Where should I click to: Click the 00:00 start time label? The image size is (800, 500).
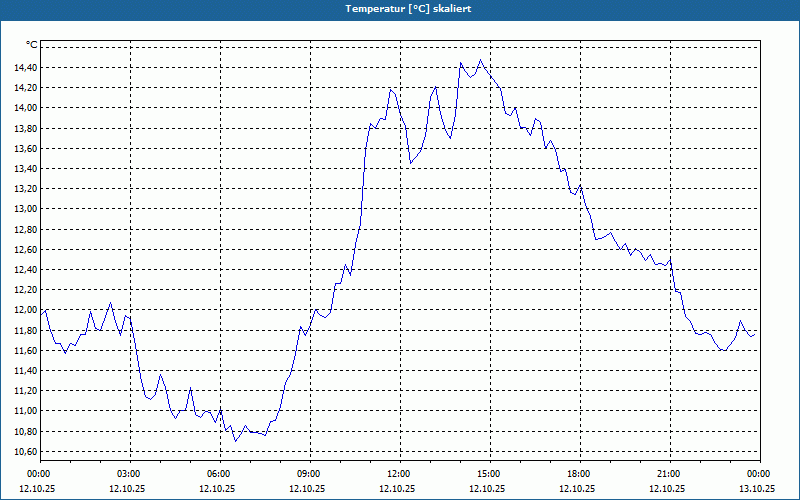(x=37, y=474)
